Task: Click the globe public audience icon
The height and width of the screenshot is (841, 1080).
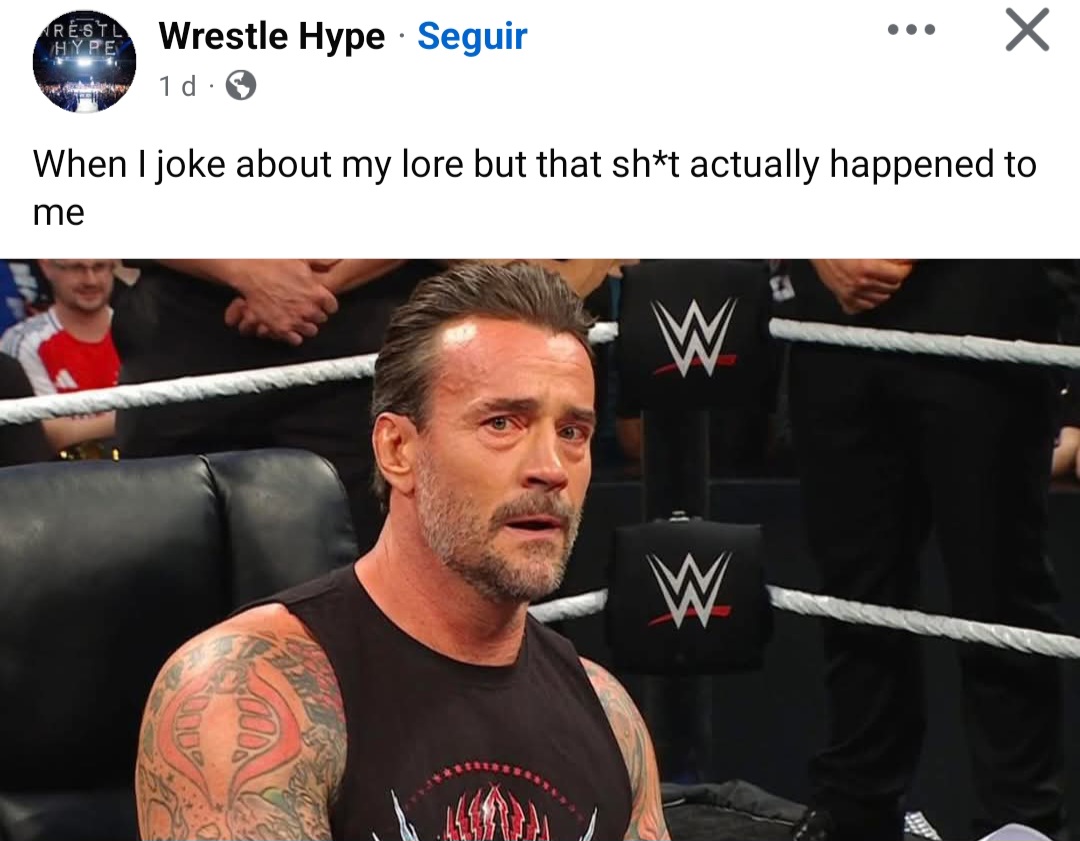Action: tap(241, 85)
